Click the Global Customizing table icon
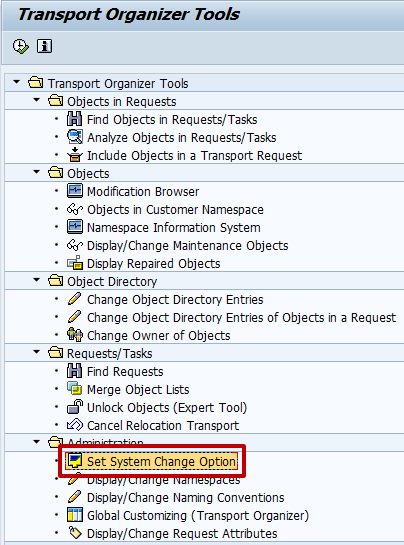The image size is (404, 545). tap(75, 515)
